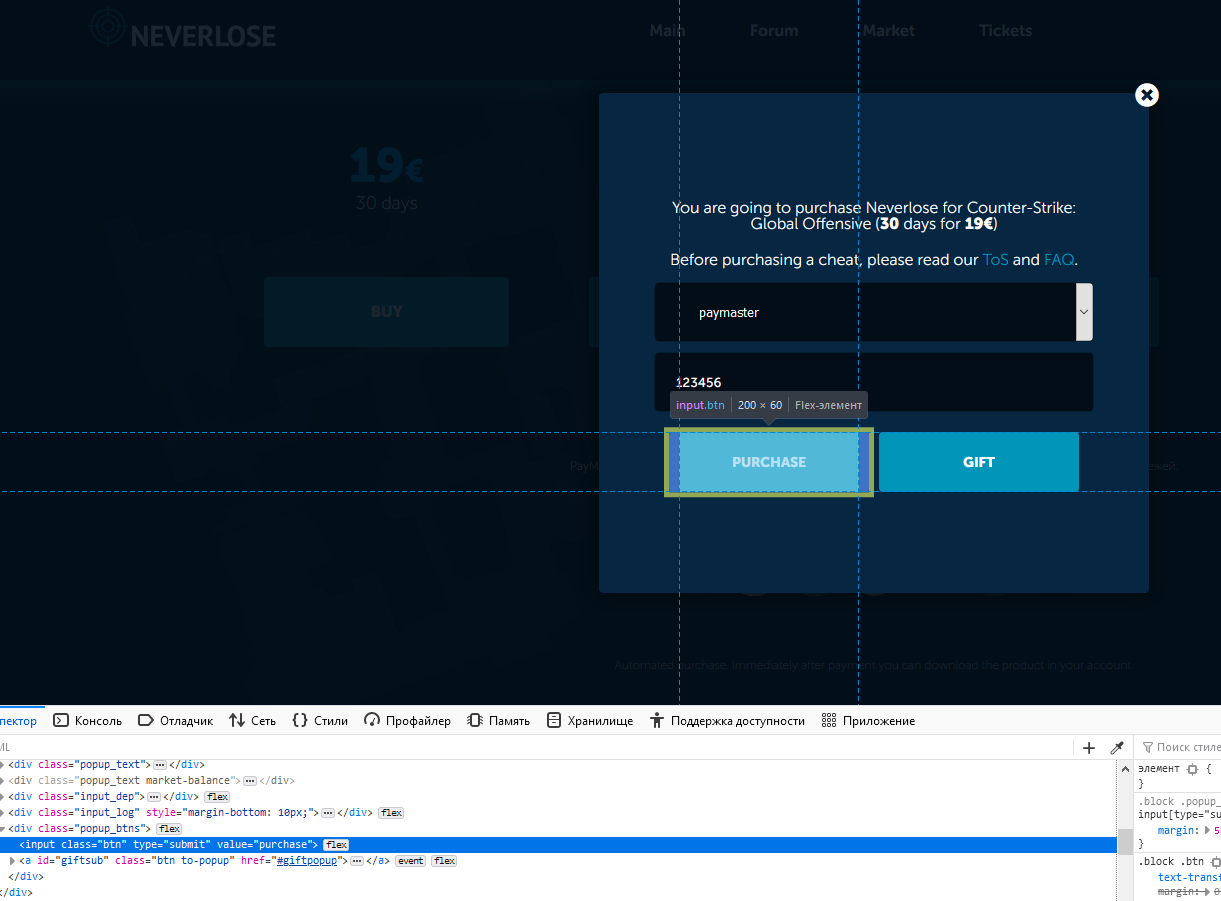Open Market in site navigation

pos(889,30)
